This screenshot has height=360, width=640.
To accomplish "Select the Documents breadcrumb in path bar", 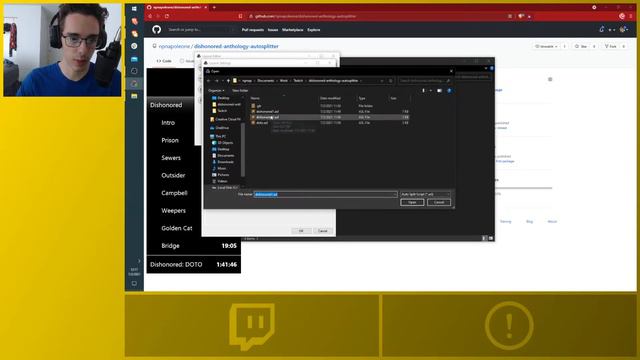I will pyautogui.click(x=266, y=81).
